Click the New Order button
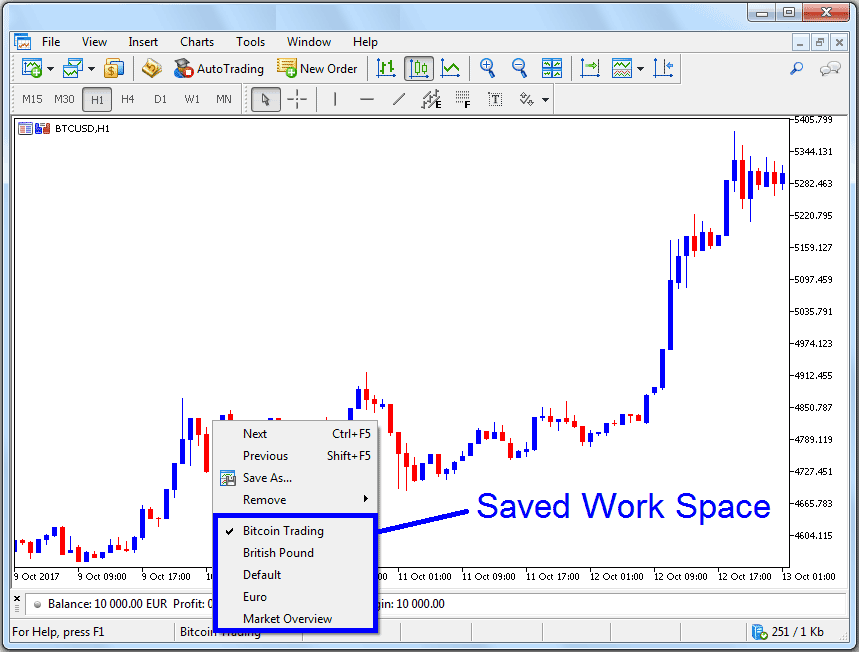 coord(318,68)
